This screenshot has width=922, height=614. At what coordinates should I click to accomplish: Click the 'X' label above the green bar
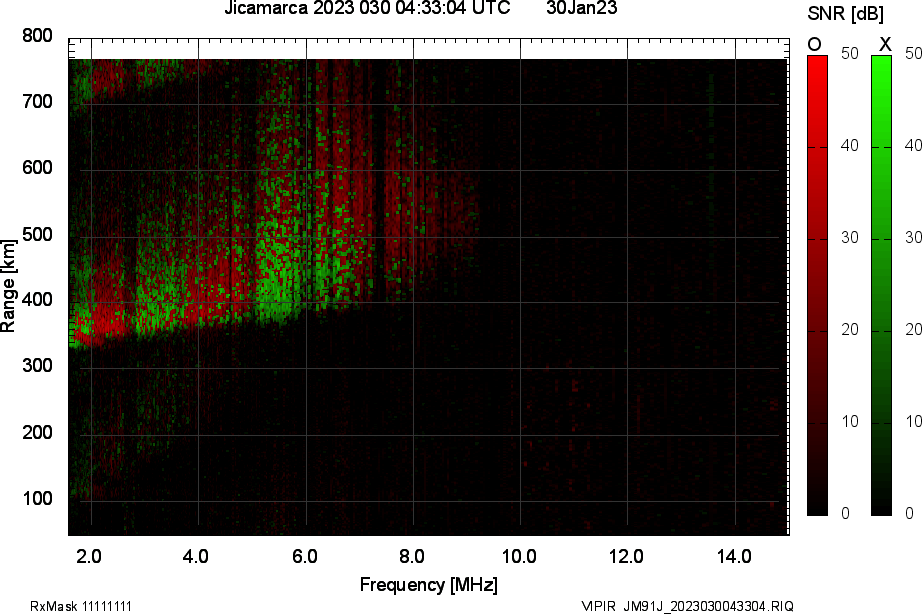coord(885,44)
